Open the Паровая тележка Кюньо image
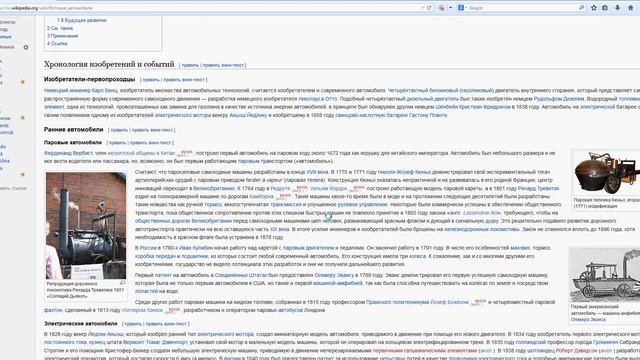 point(606,172)
